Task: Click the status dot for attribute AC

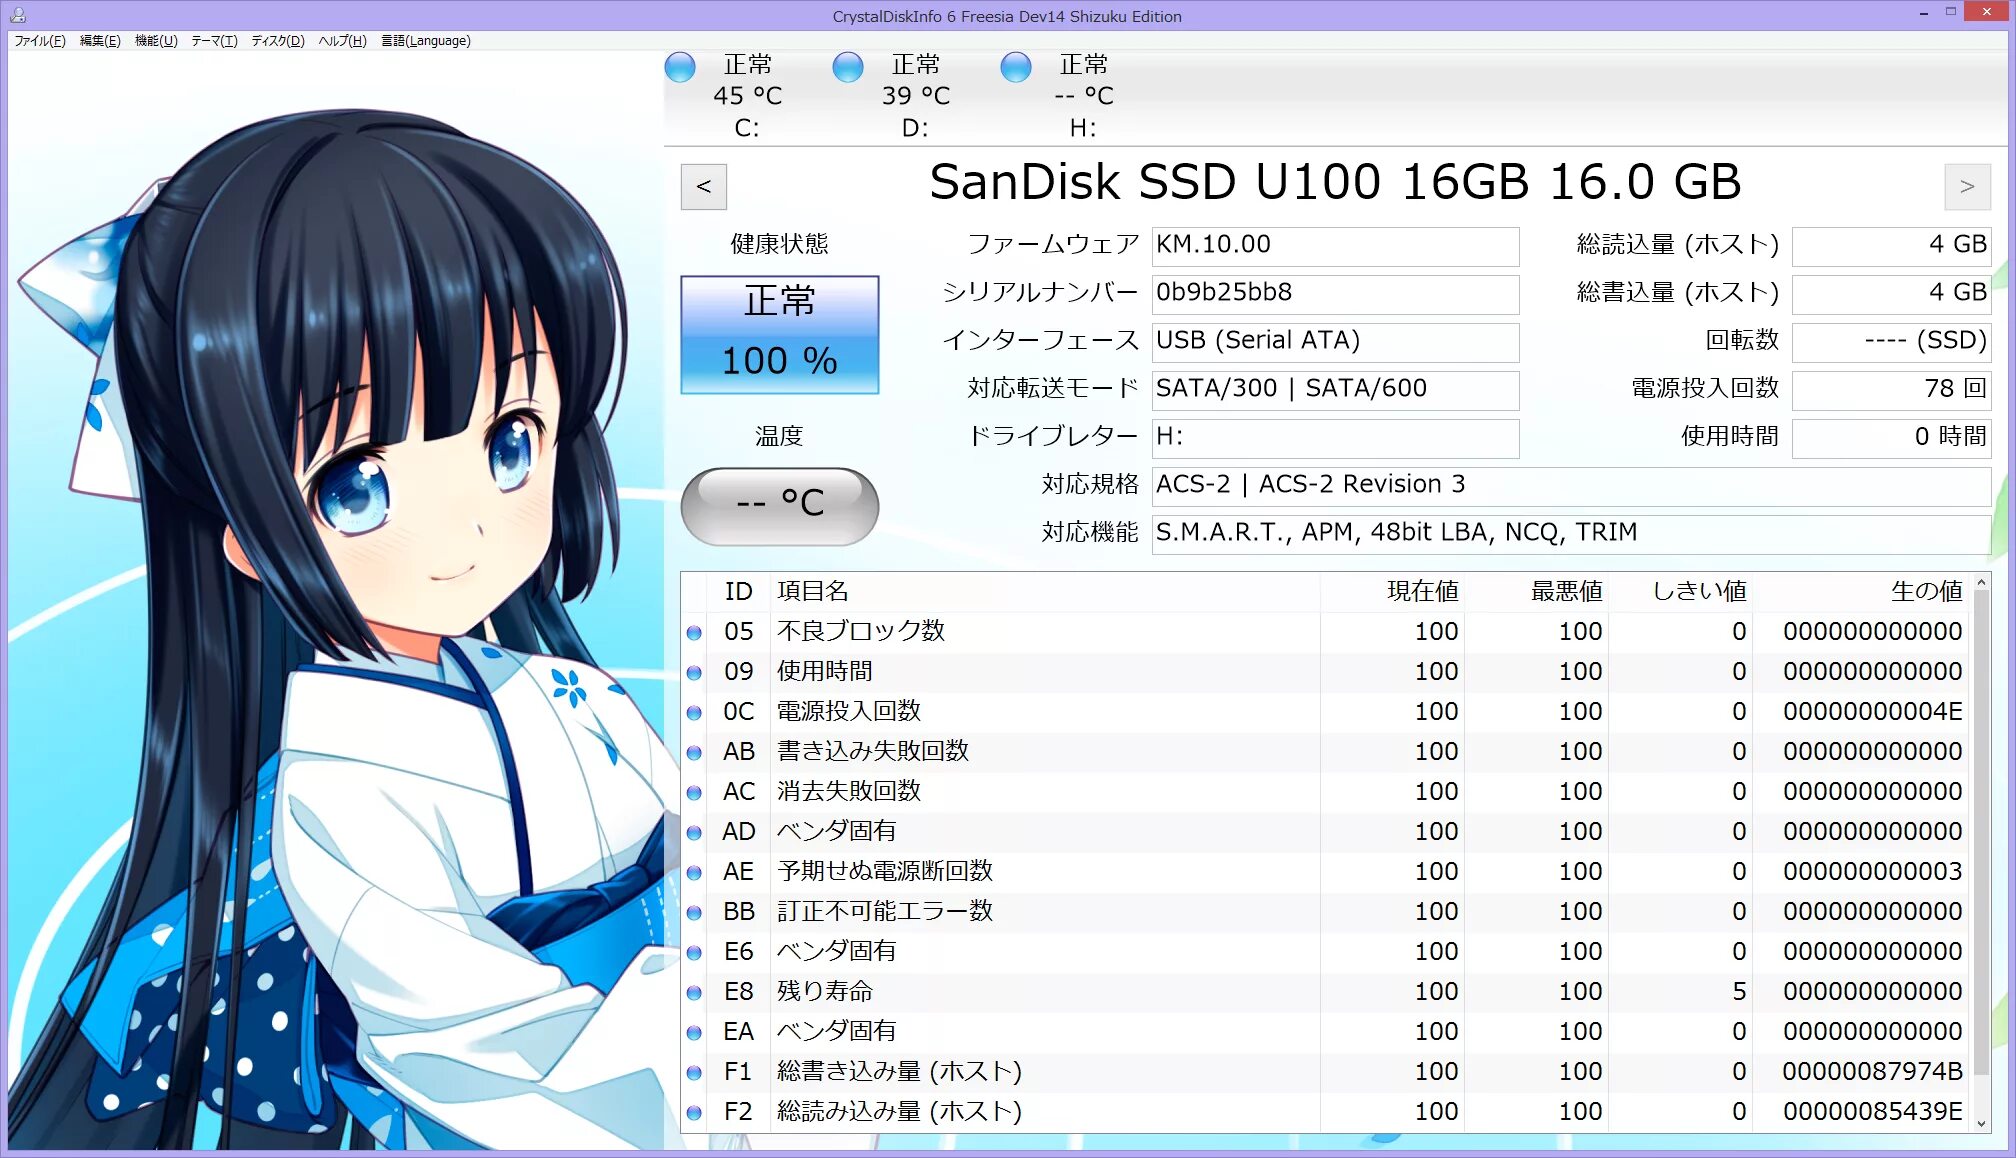Action: 694,793
